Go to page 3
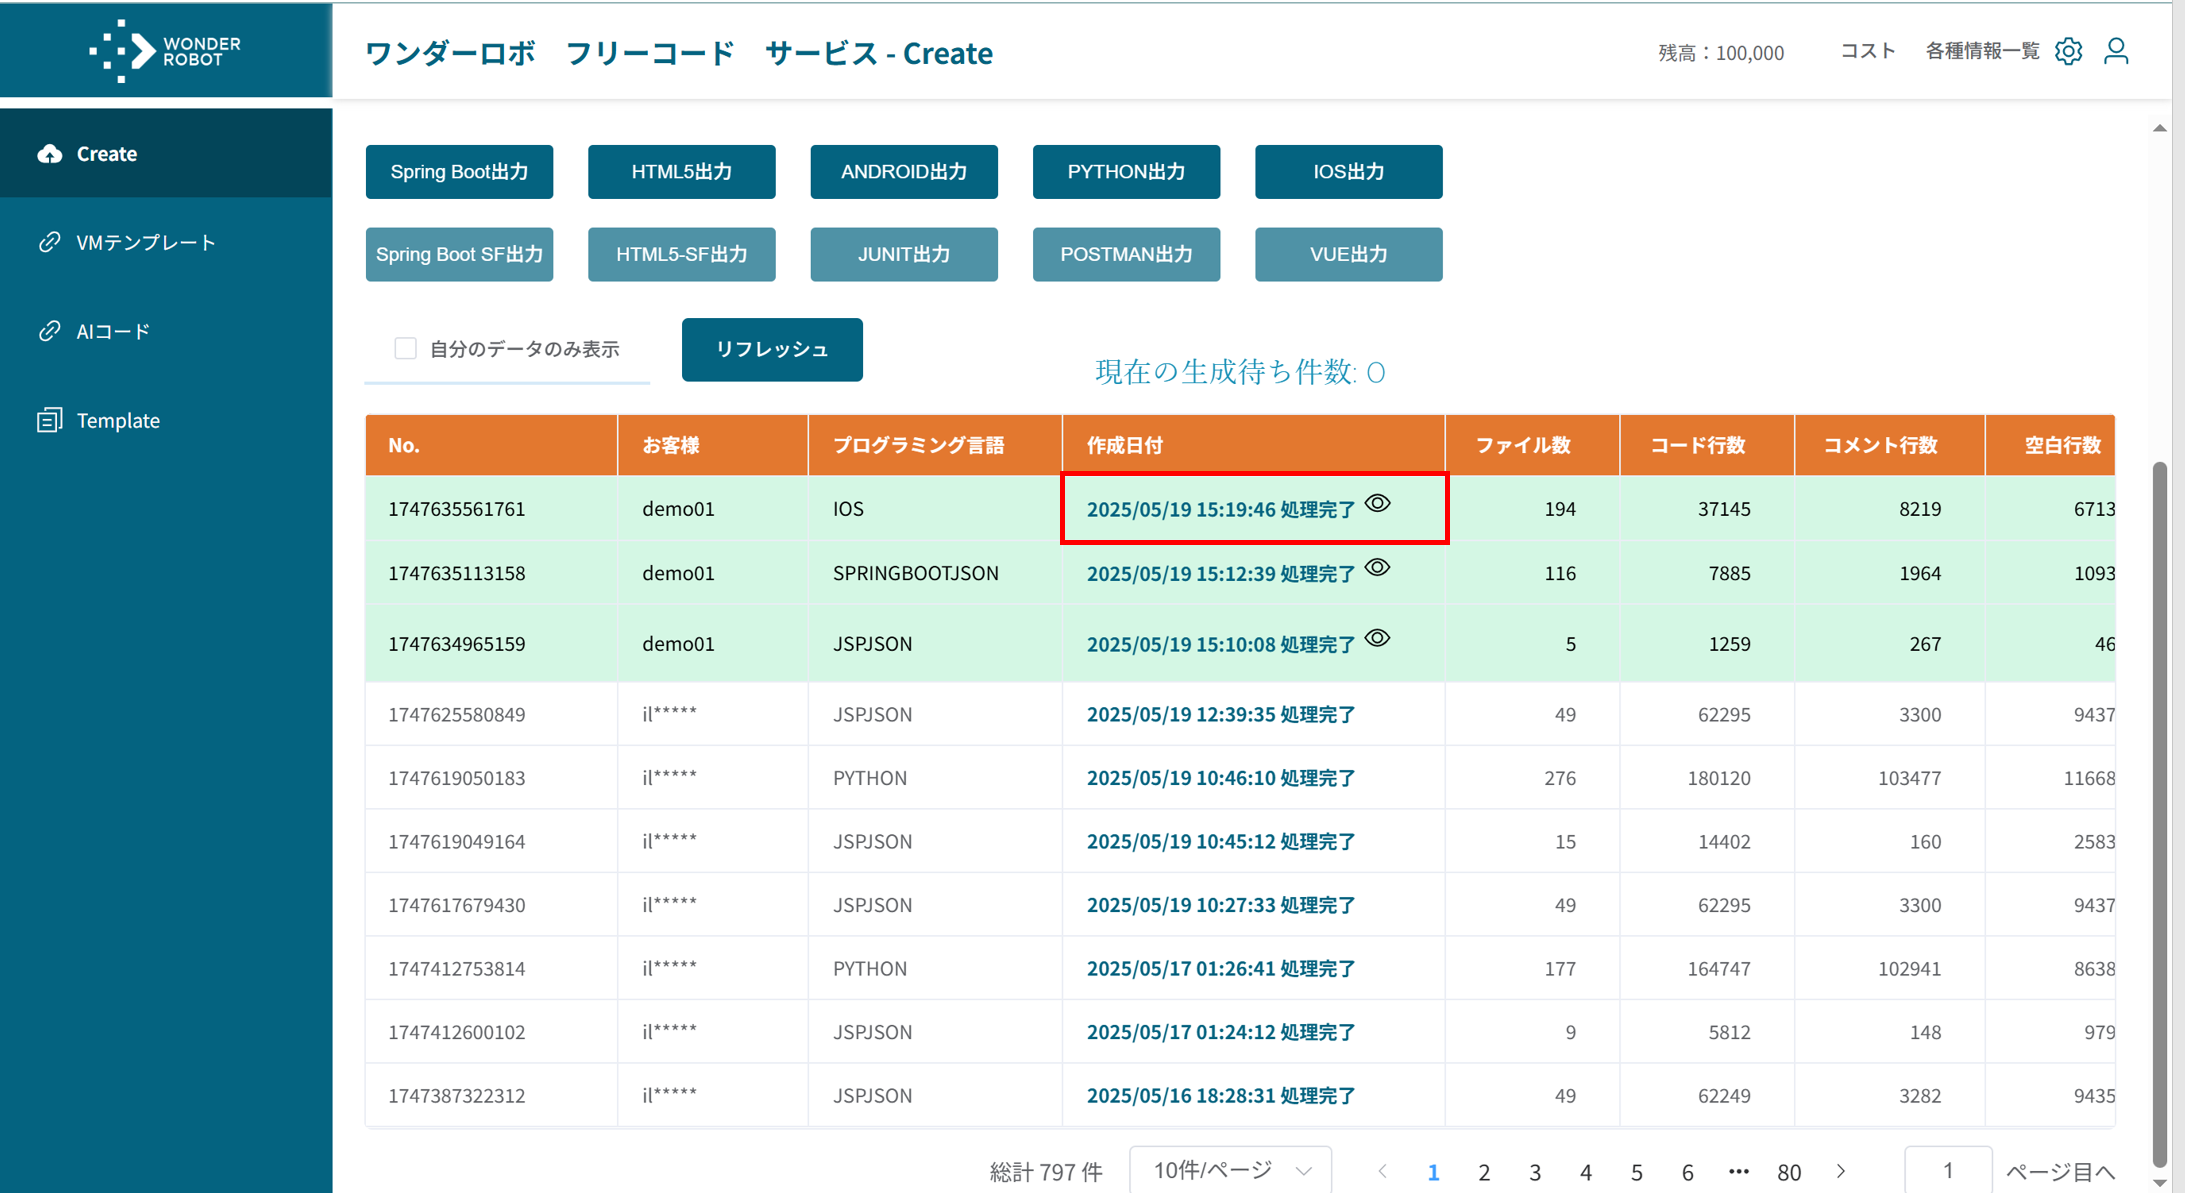 1535,1172
